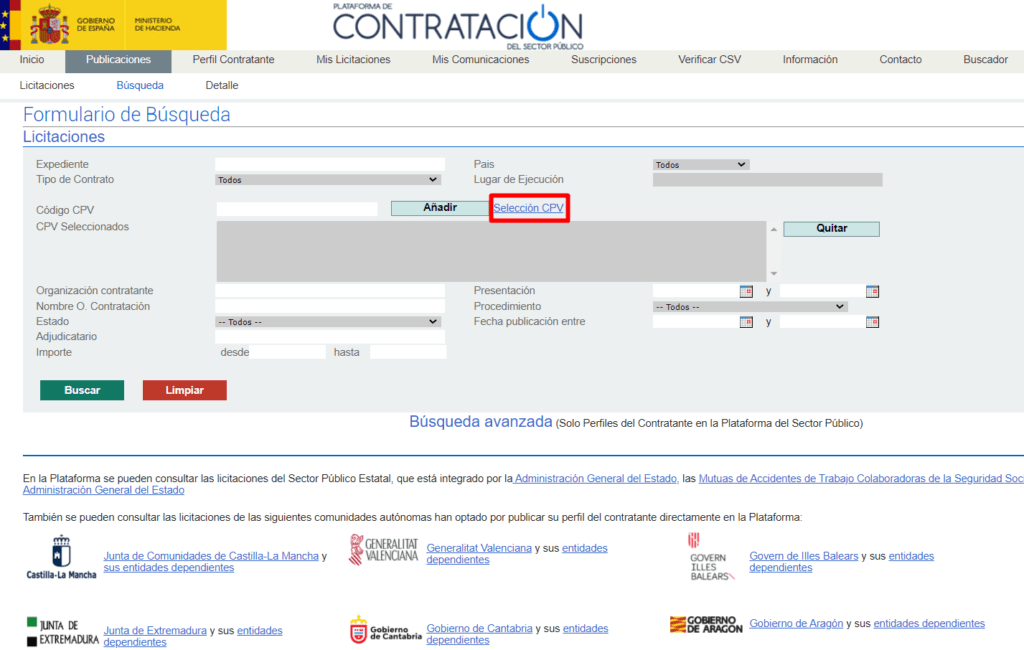The width and height of the screenshot is (1024, 650).
Task: Click the Junta de Extremadura logo
Action: pos(62,632)
